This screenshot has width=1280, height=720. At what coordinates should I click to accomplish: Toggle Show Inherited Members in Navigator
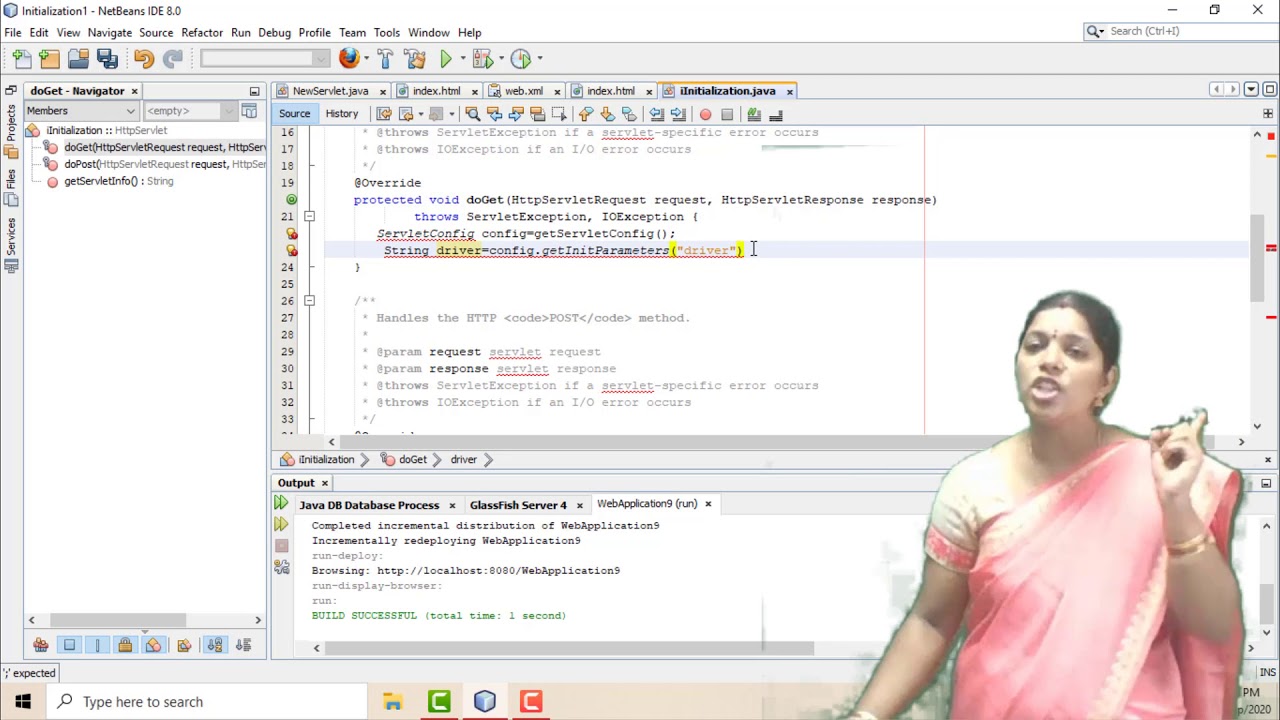click(41, 645)
